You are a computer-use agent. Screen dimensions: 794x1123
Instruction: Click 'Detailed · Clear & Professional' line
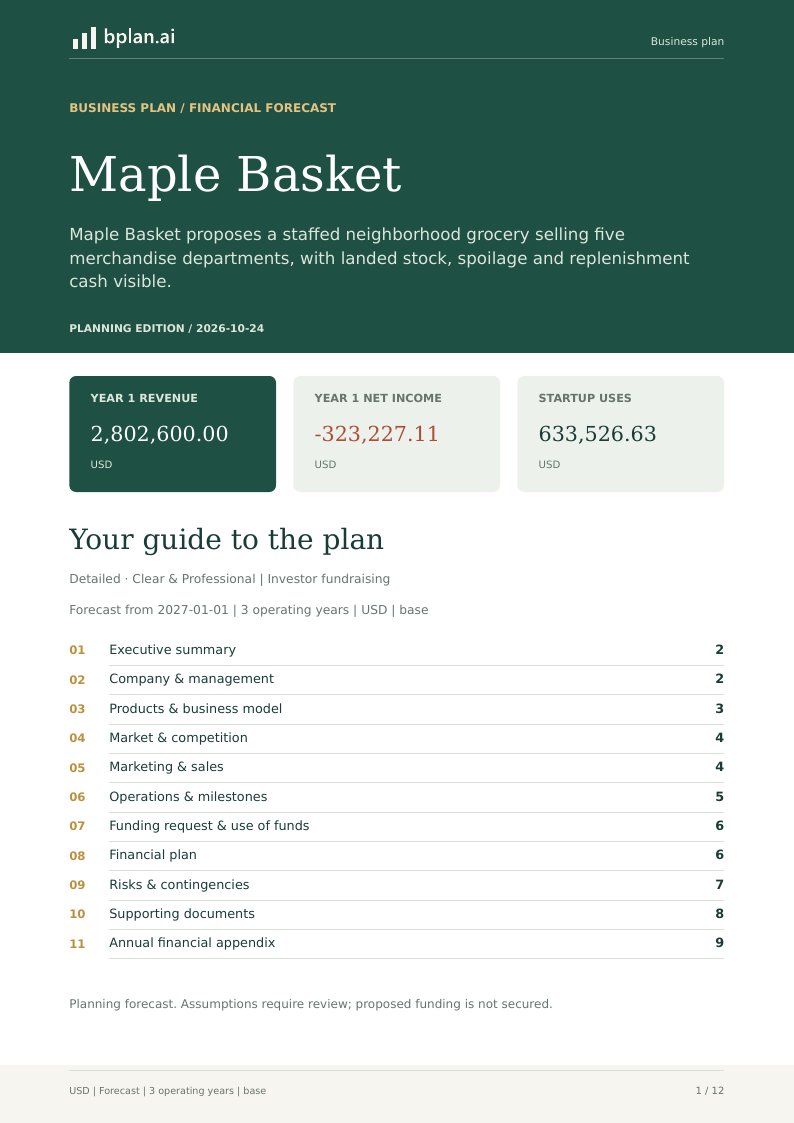230,579
